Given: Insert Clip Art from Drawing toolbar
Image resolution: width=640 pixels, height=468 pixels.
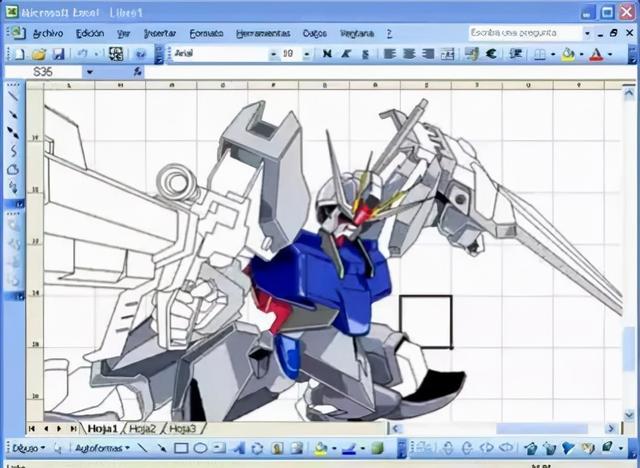Looking at the screenshot, I should [278, 448].
